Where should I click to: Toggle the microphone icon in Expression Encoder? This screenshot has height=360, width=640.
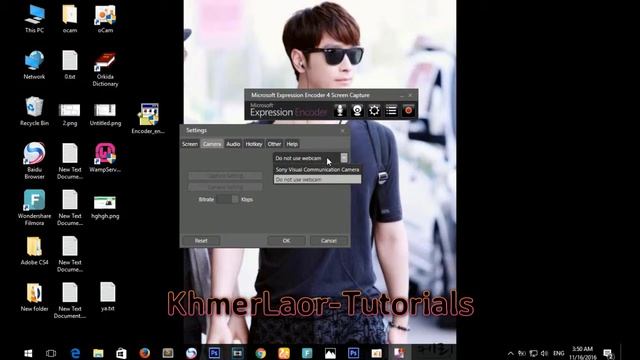coord(340,111)
